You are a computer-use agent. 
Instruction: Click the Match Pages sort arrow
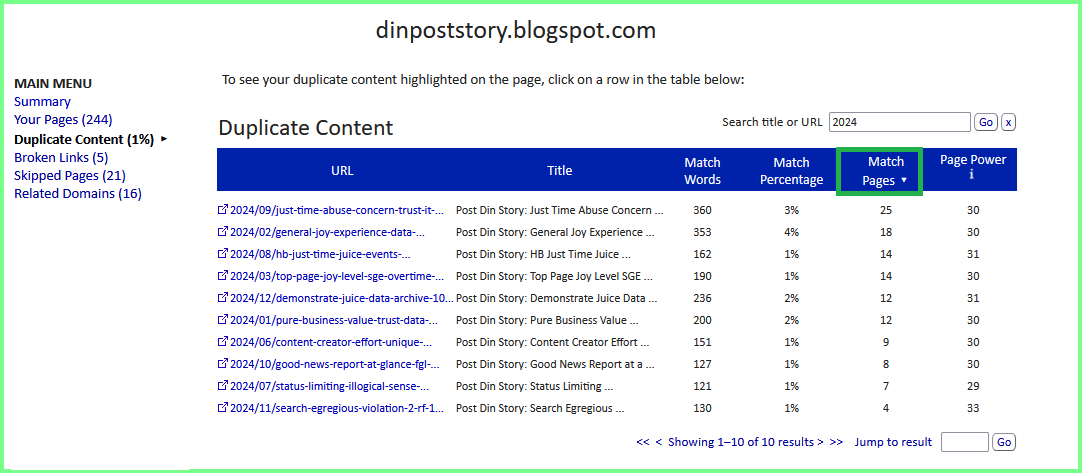pos(904,180)
